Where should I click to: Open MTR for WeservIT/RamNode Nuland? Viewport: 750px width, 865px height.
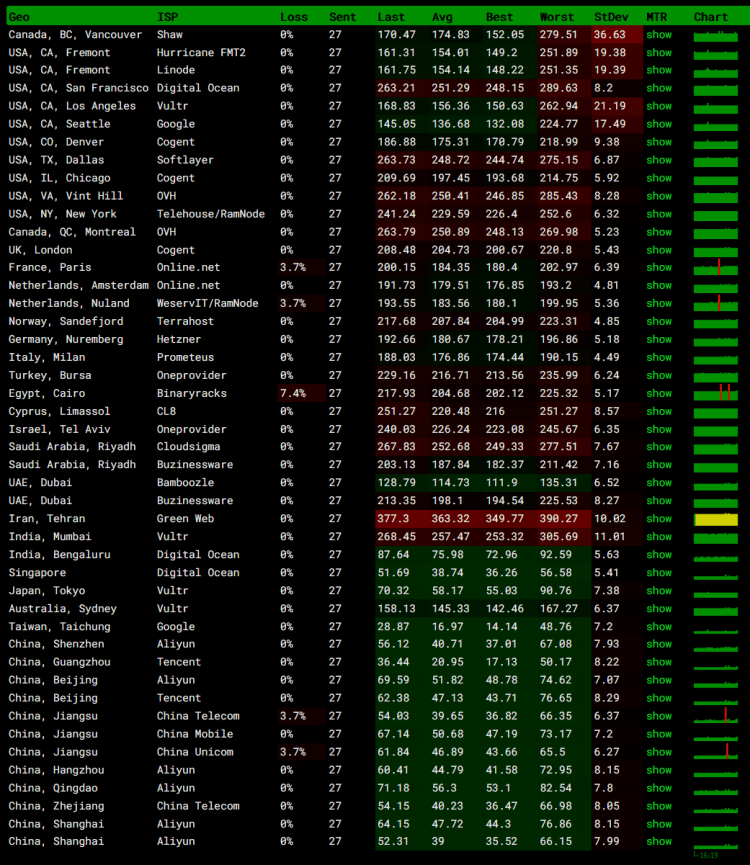coord(659,303)
